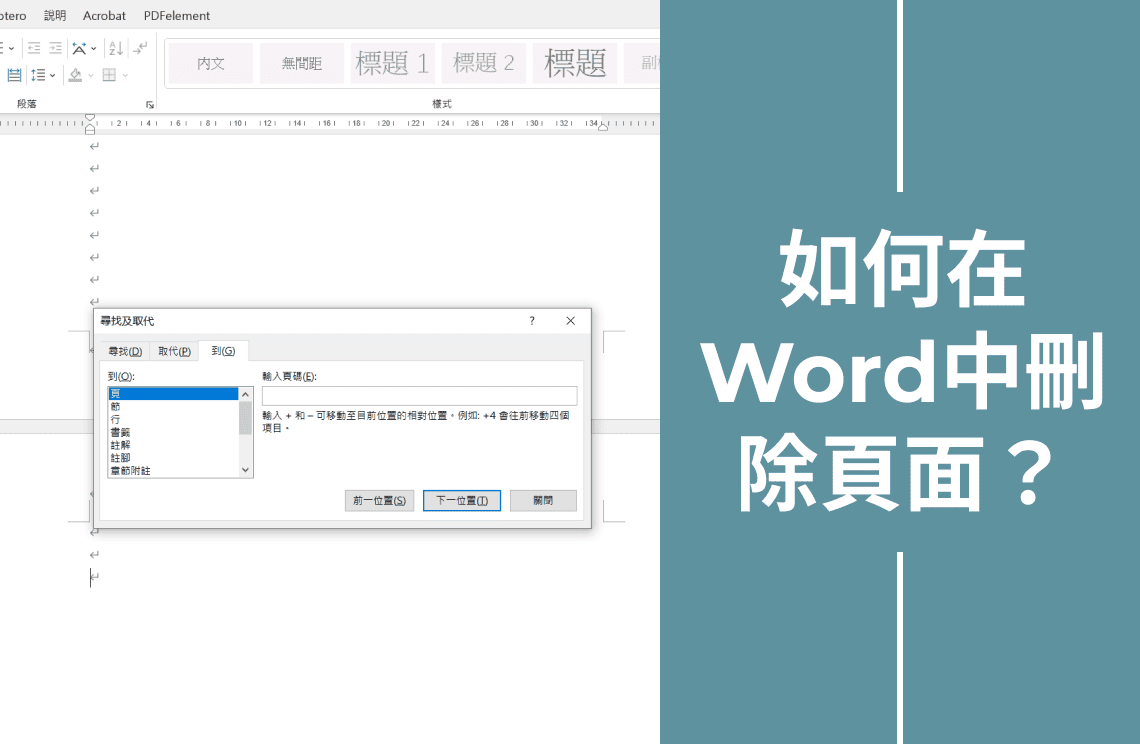Apply the 標題 1 style
Viewport: 1140px width, 744px height.
[x=393, y=63]
